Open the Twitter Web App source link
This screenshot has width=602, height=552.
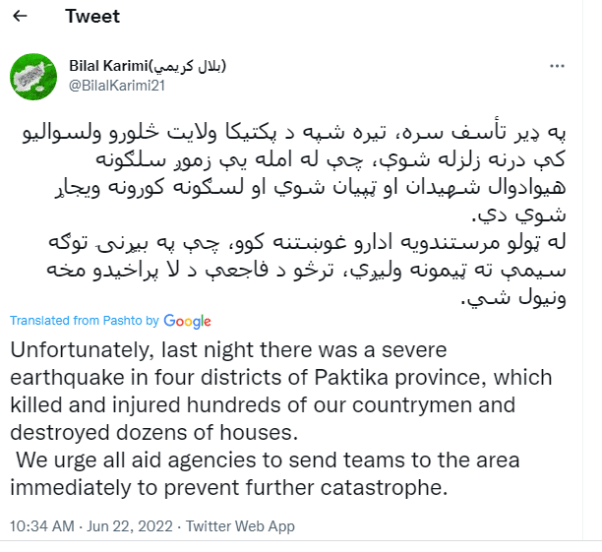240,526
